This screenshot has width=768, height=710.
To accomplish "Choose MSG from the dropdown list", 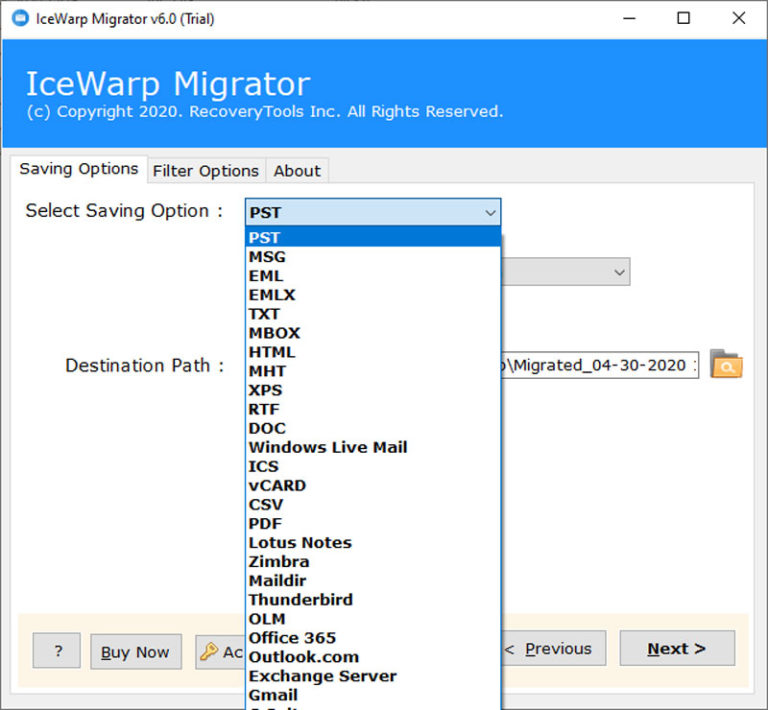I will point(373,257).
